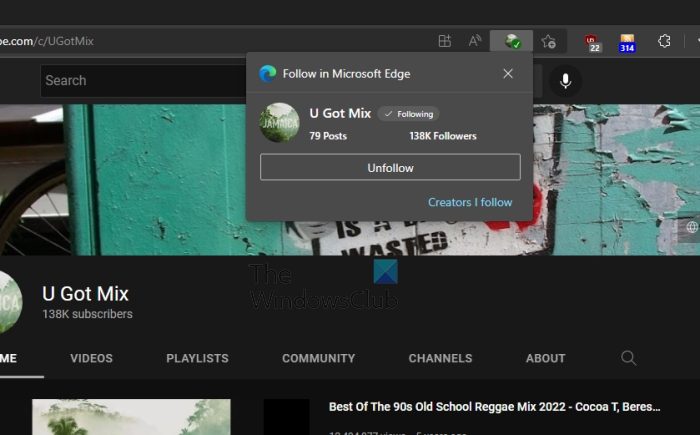The height and width of the screenshot is (435, 700).
Task: Click the Follow creator icon in address bar
Action: [x=512, y=41]
